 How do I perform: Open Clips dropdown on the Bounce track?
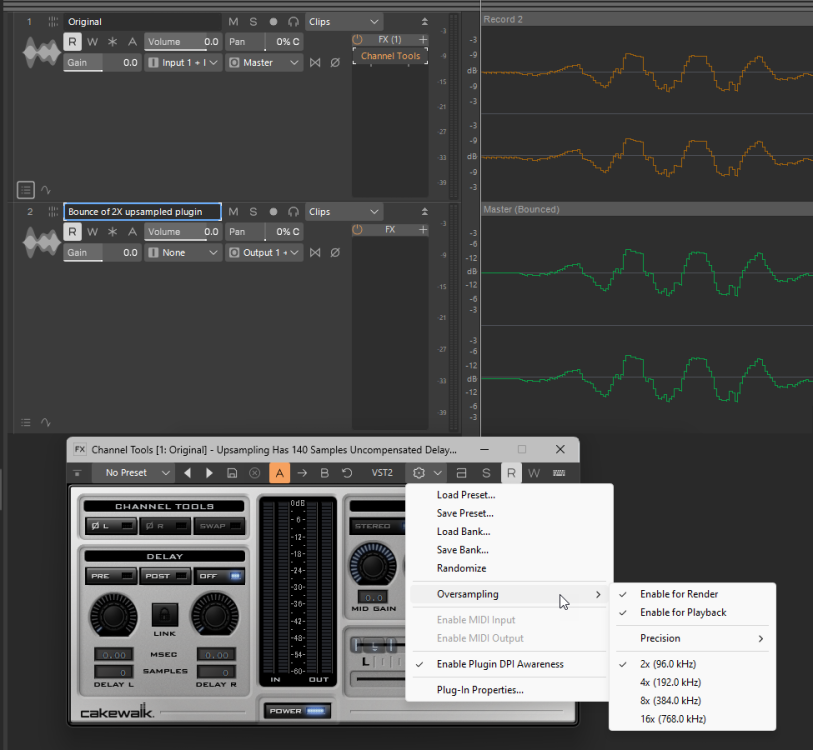(344, 212)
